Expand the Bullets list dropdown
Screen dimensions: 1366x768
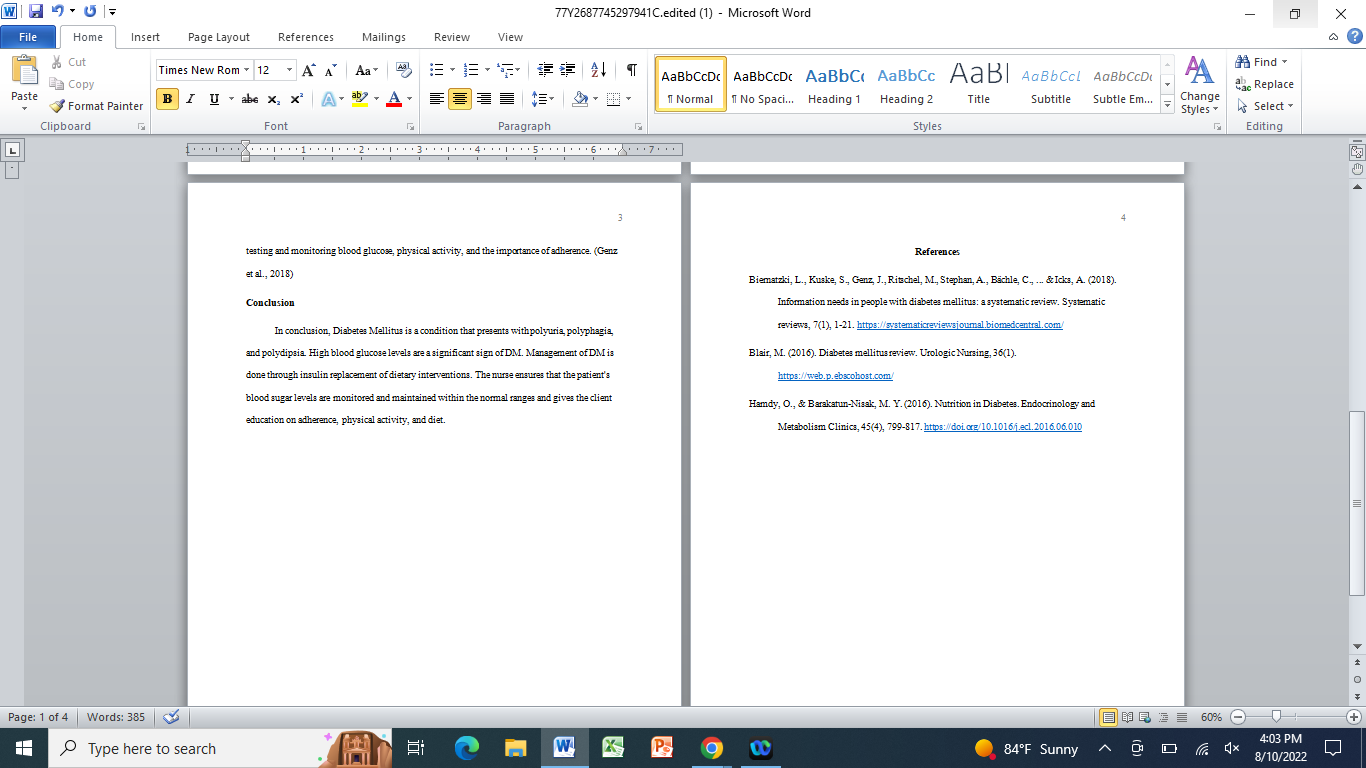pyautogui.click(x=452, y=70)
